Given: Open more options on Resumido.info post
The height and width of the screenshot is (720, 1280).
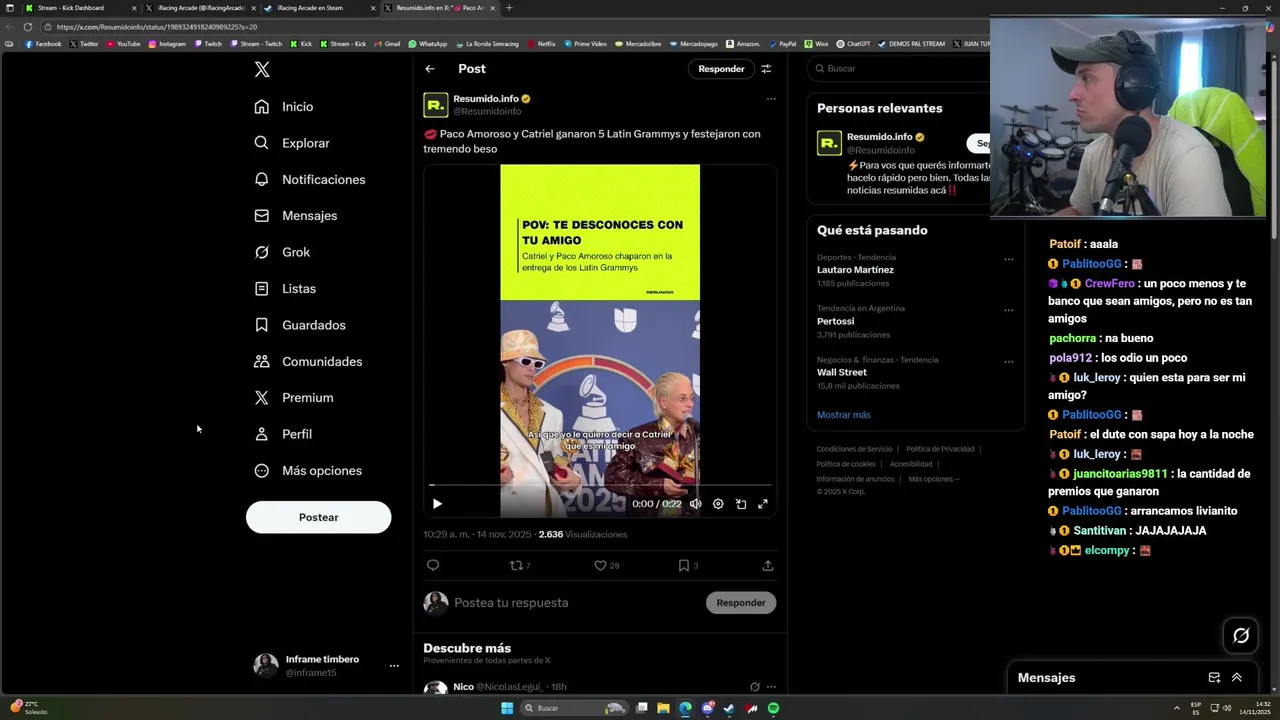Looking at the screenshot, I should point(771,99).
